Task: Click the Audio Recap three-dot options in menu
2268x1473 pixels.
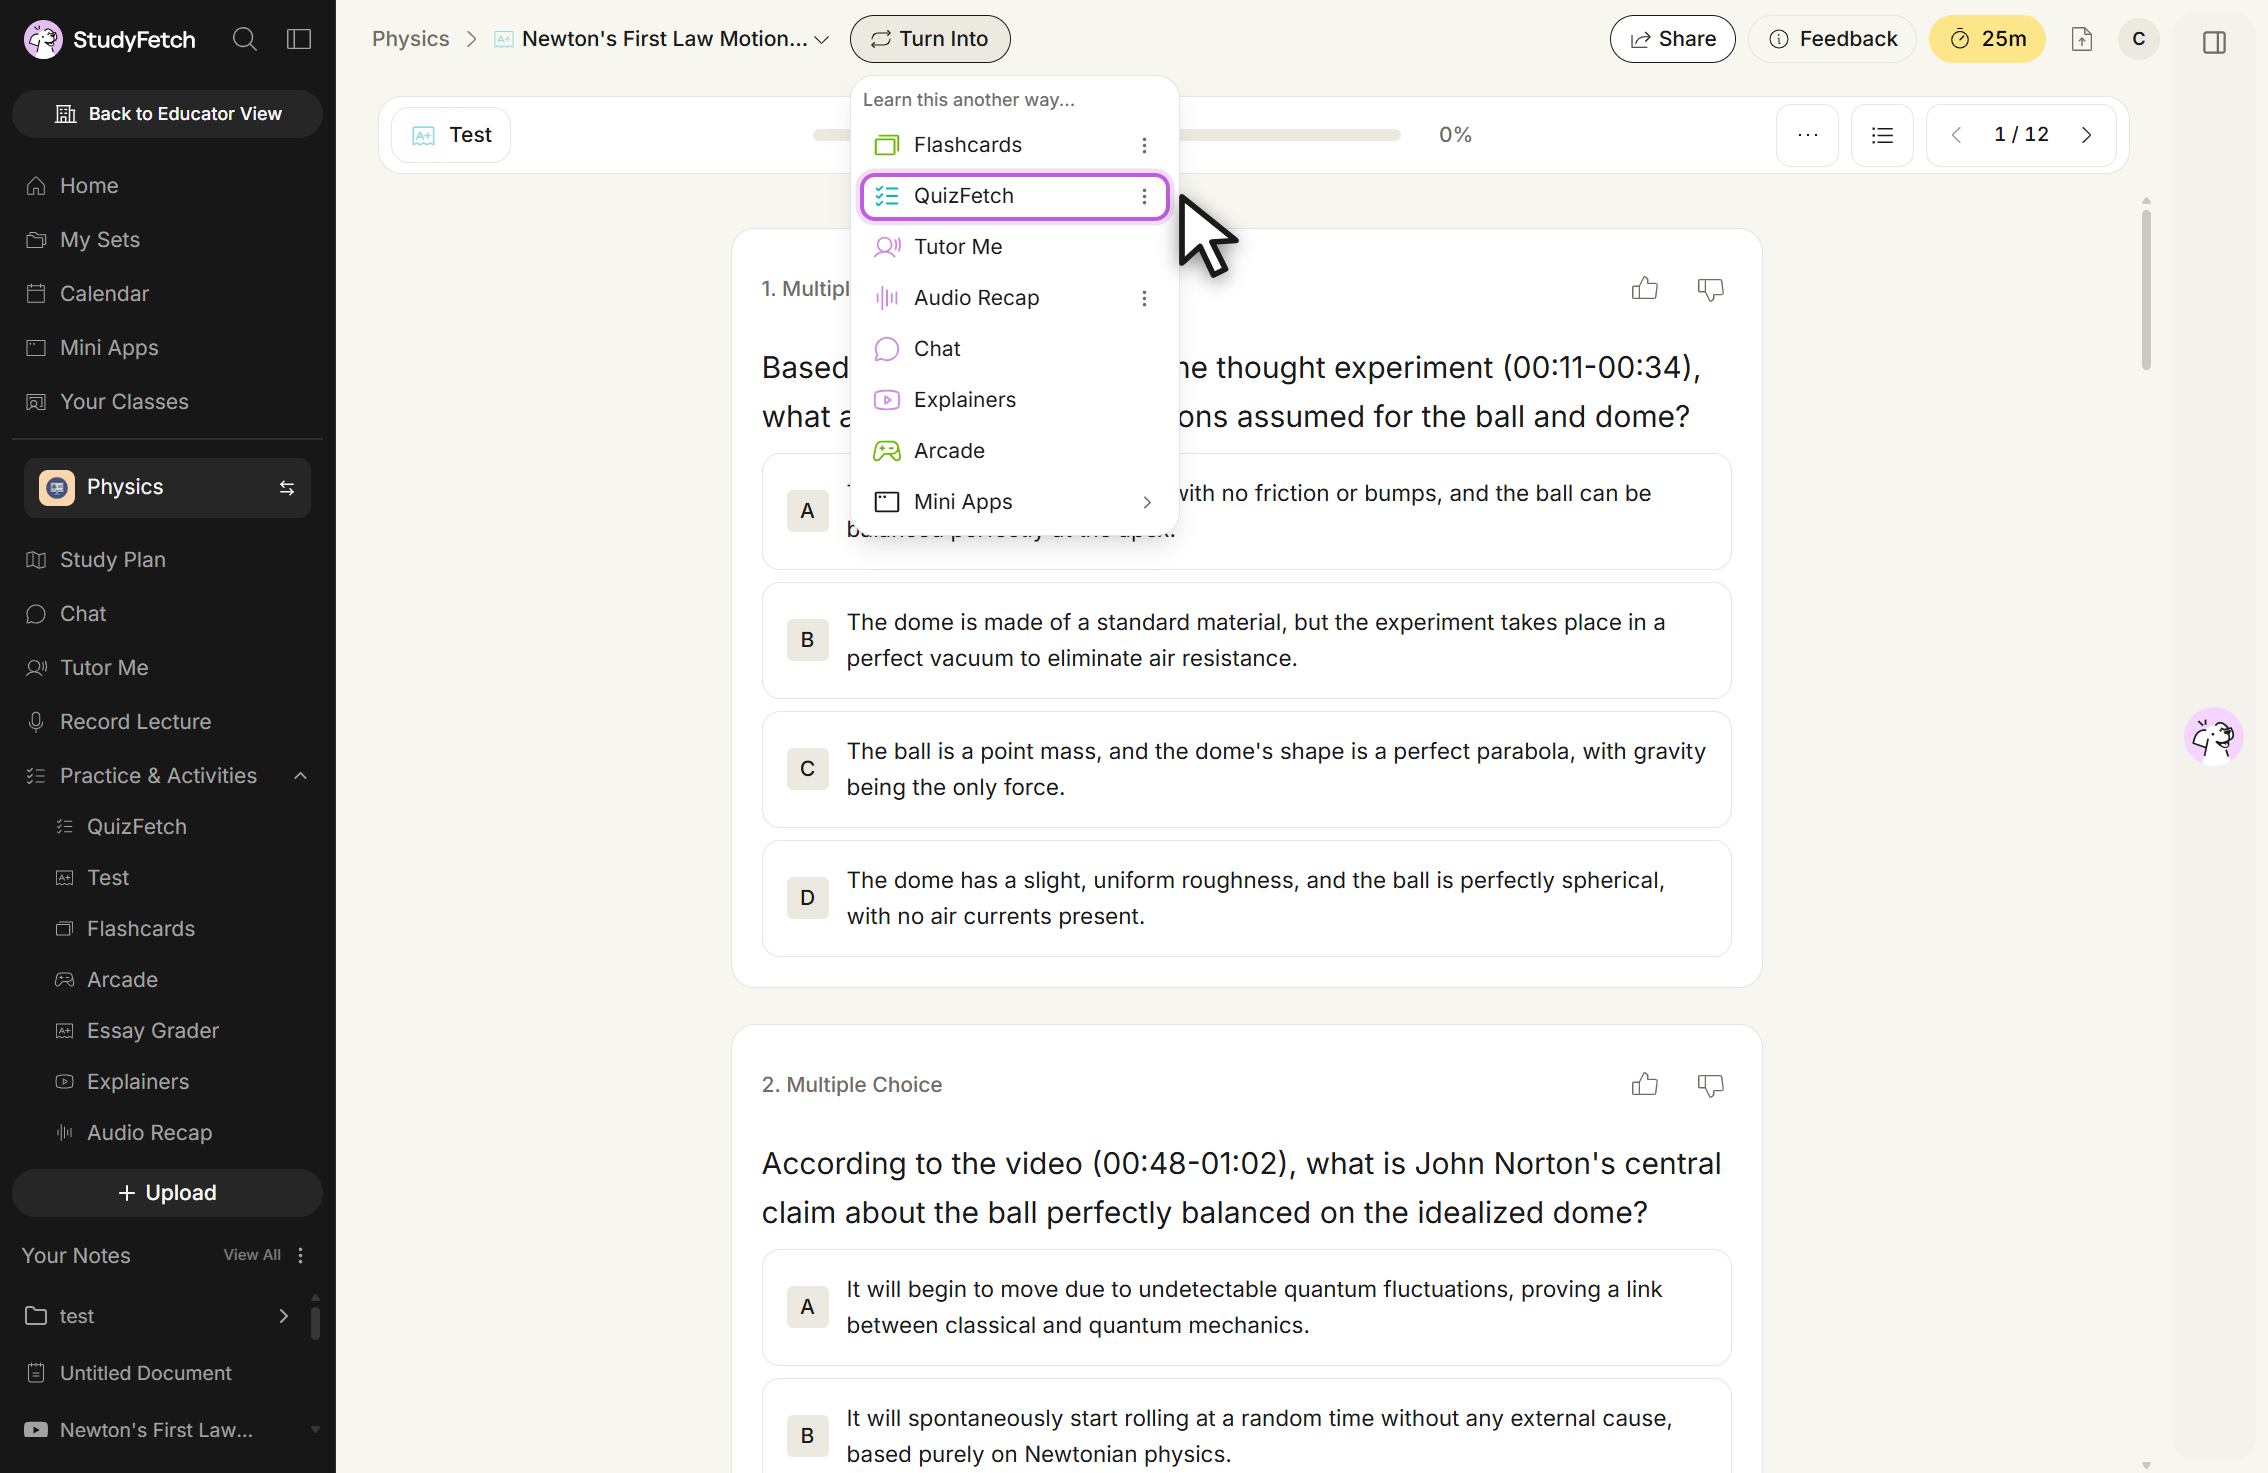Action: (1145, 299)
